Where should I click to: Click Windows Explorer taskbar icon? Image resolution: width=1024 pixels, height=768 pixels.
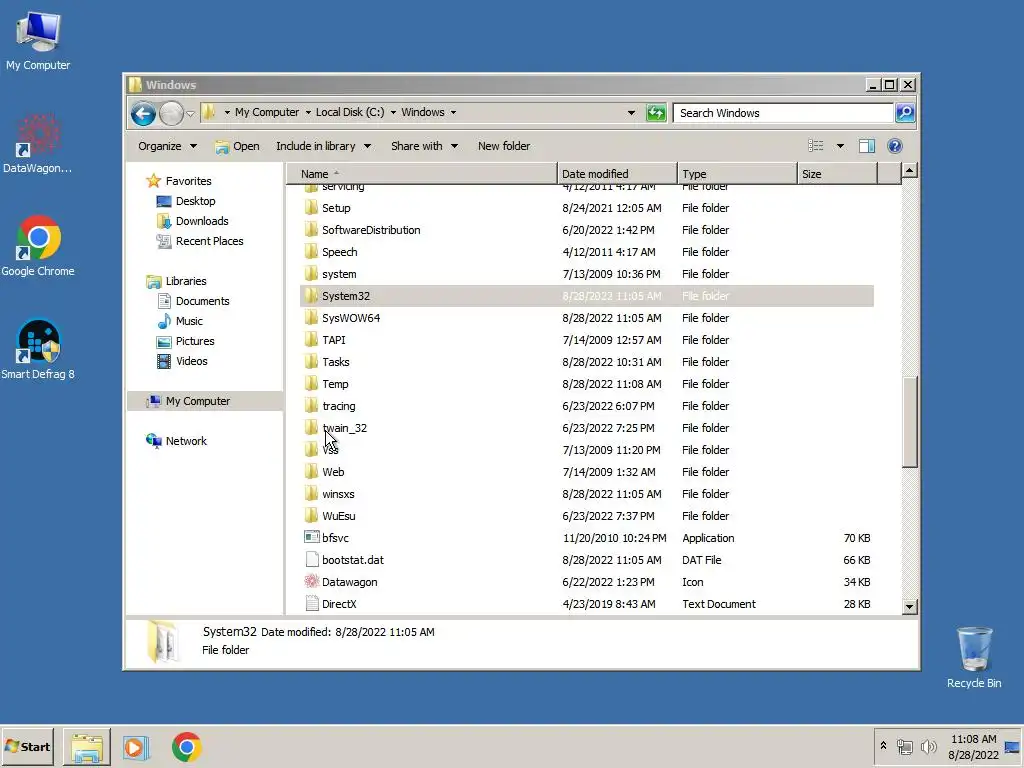click(87, 747)
